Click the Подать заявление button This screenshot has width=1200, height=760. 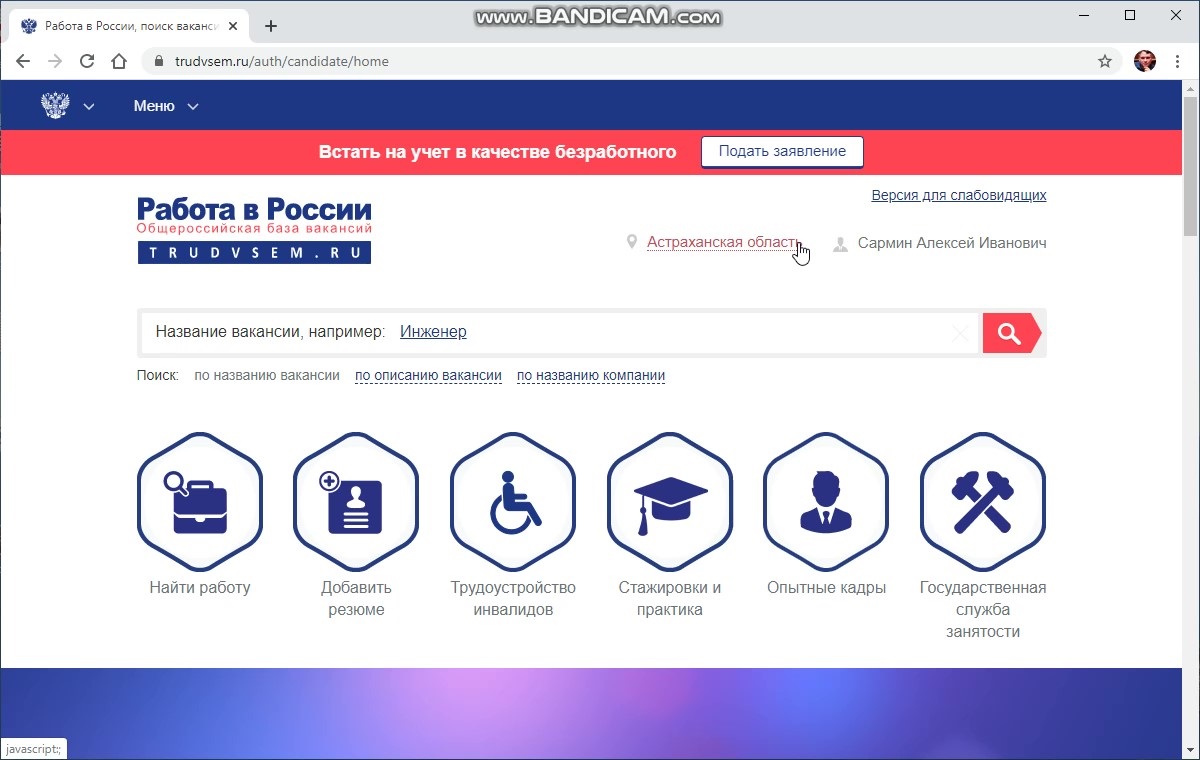(782, 152)
